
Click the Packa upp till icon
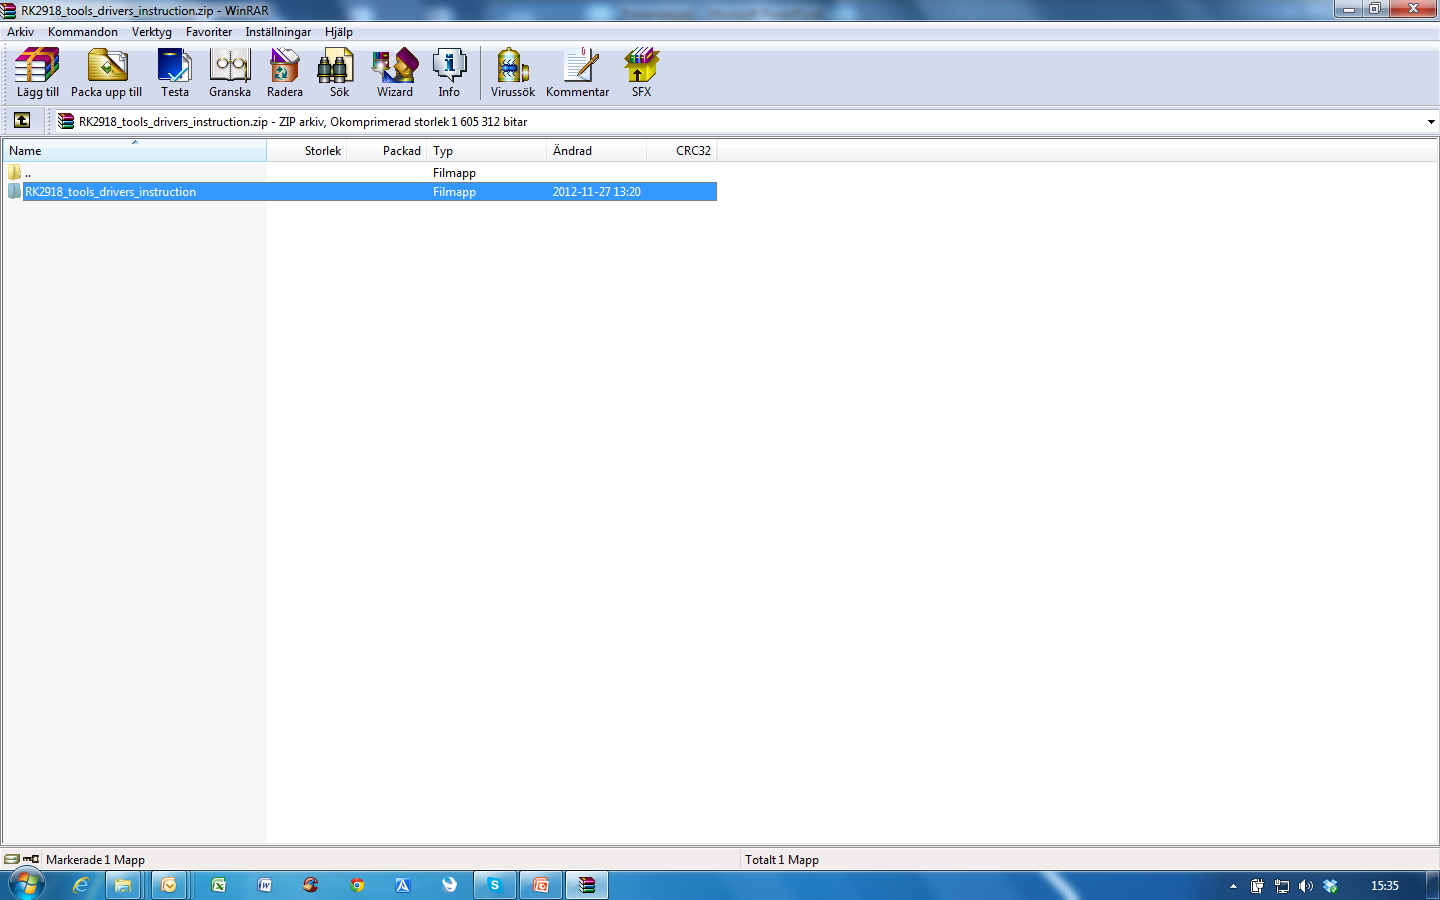coord(107,73)
